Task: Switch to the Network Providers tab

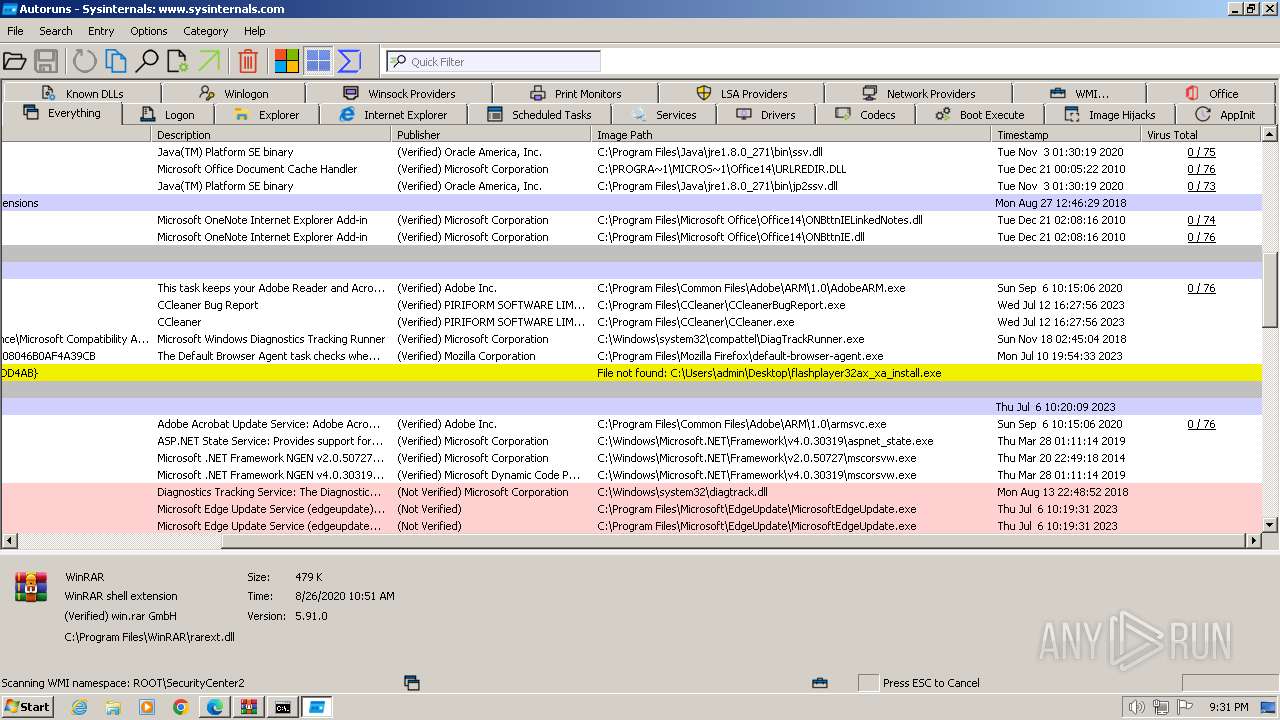Action: (918, 93)
